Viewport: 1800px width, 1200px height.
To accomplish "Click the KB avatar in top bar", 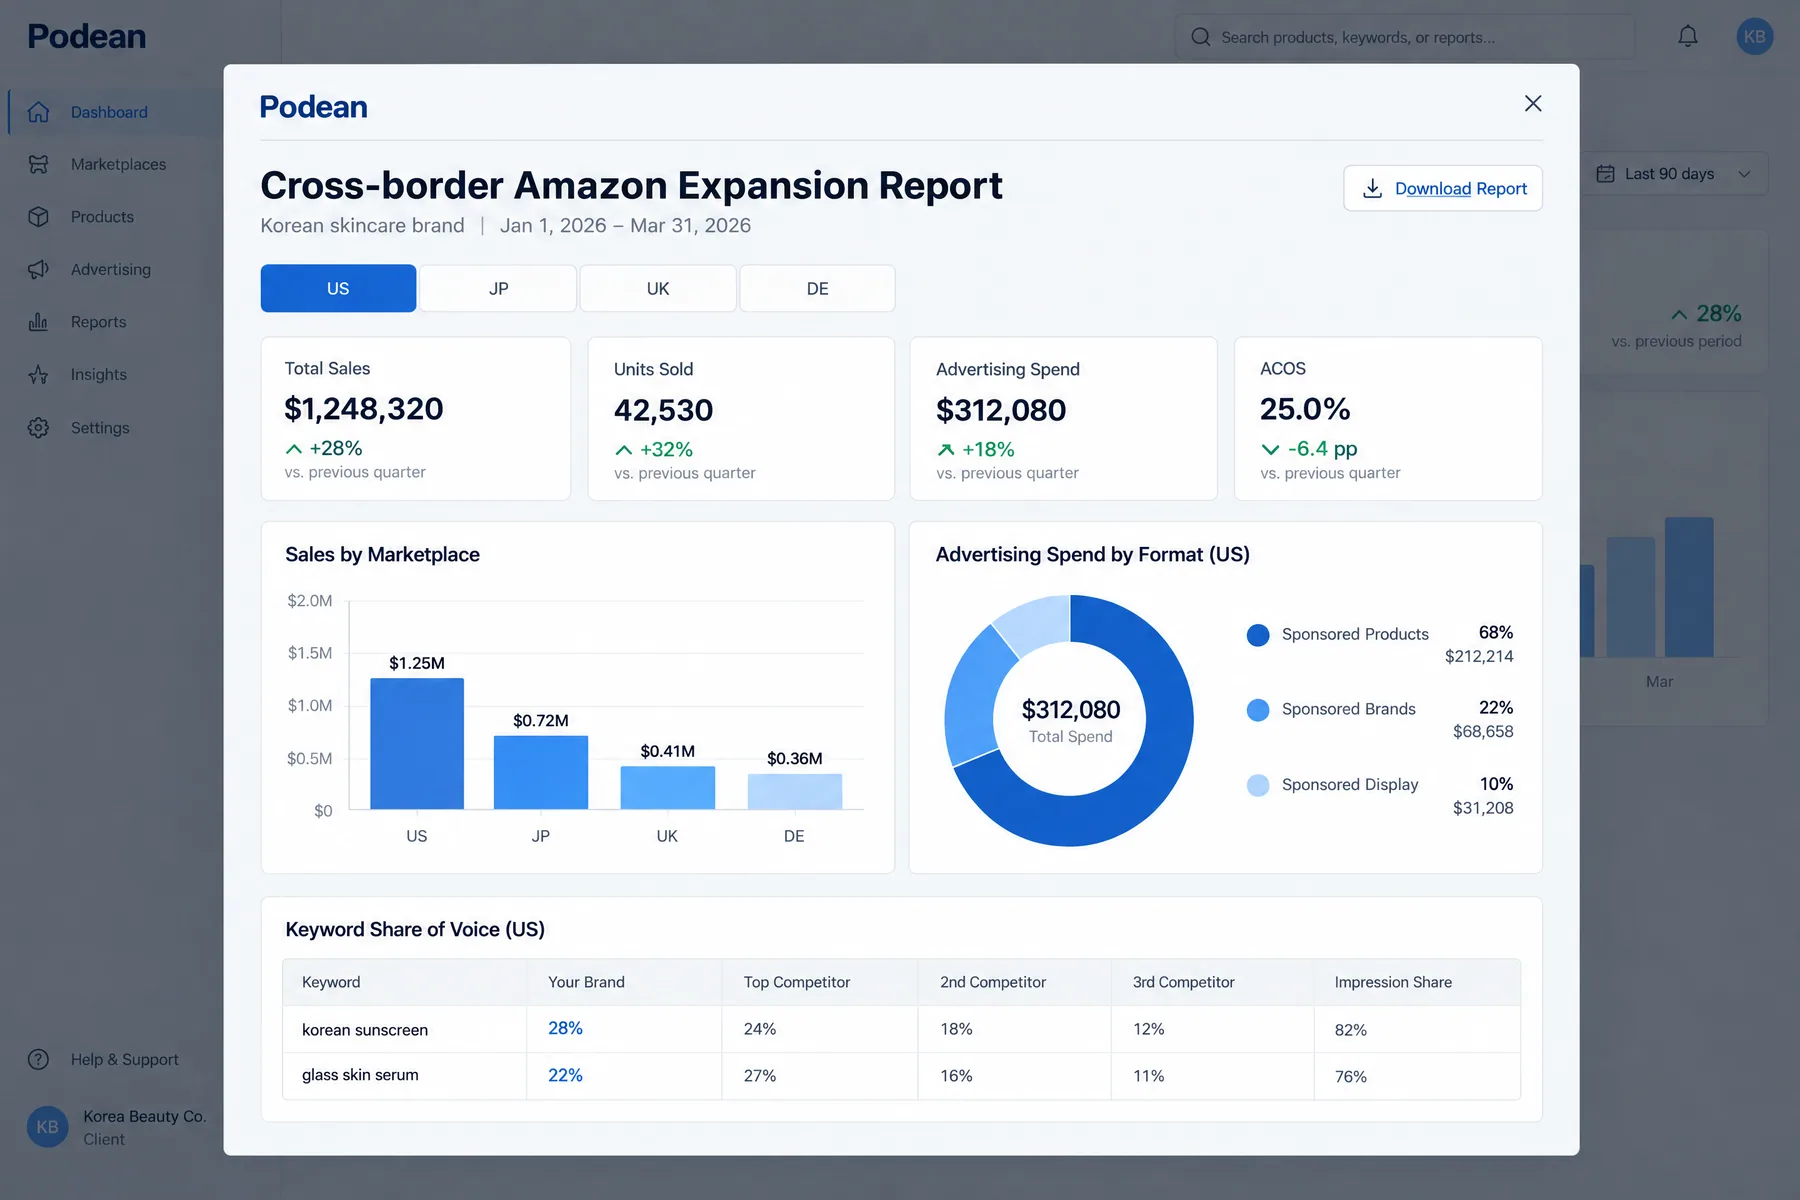I will click(1755, 37).
